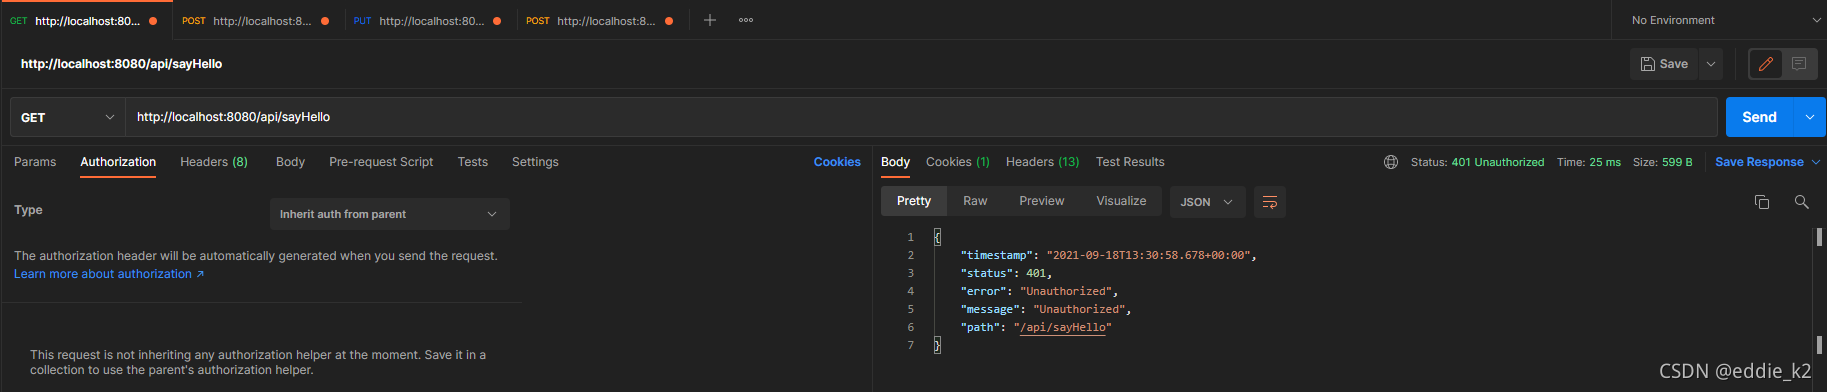Open the GET method dropdown

click(x=67, y=117)
